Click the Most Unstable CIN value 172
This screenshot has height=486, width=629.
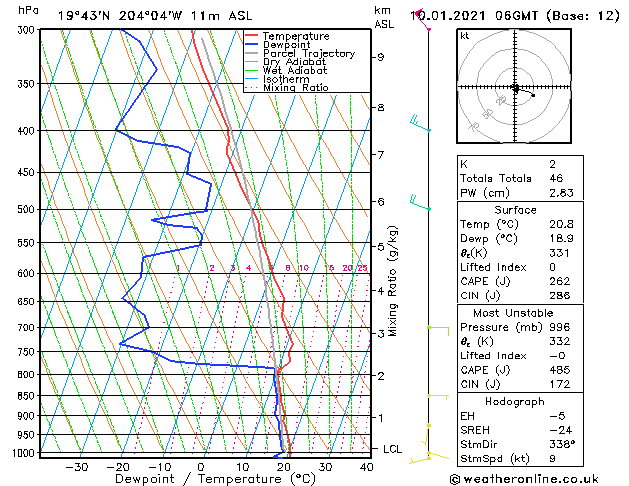click(x=560, y=385)
